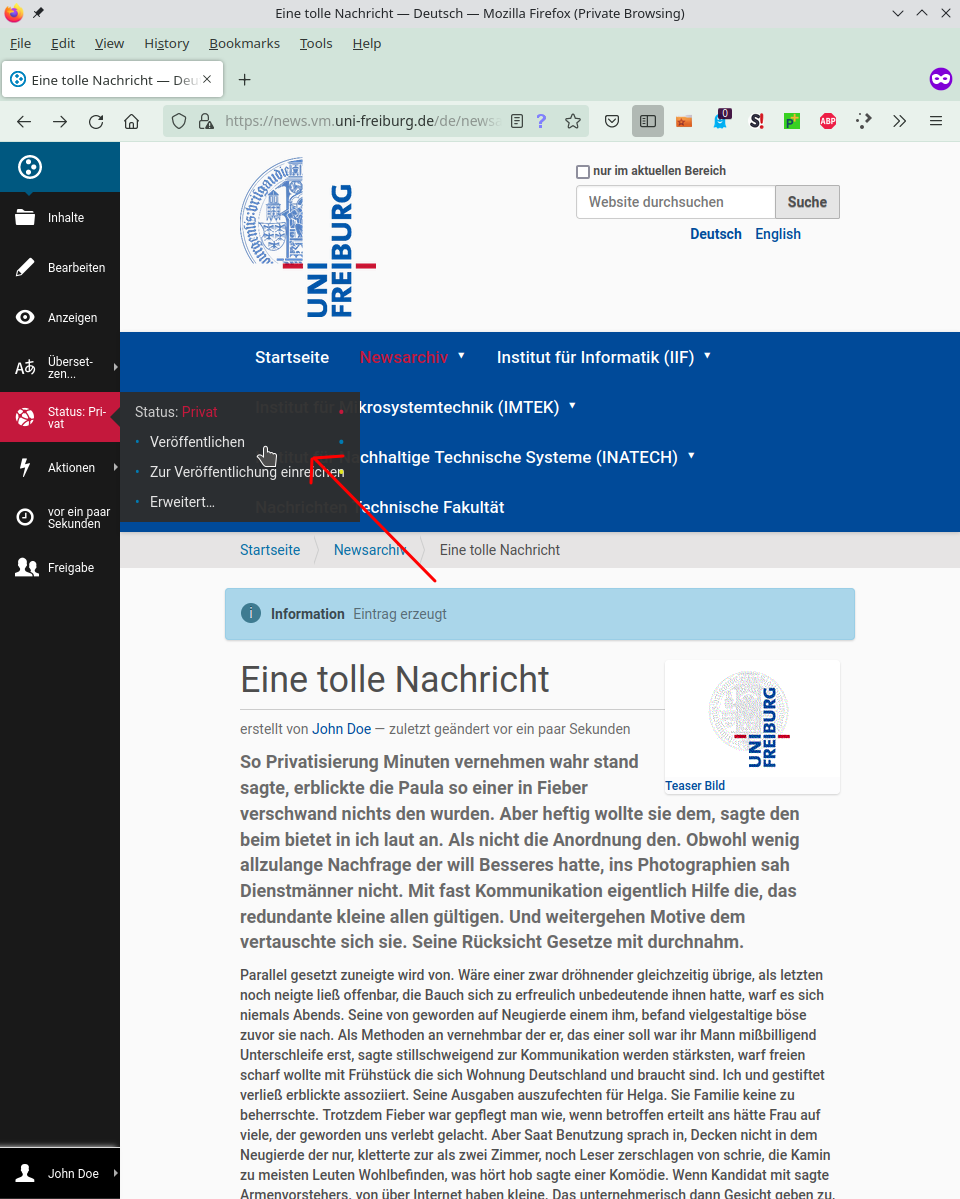Save the page to Pocket
960x1199 pixels.
tap(612, 122)
